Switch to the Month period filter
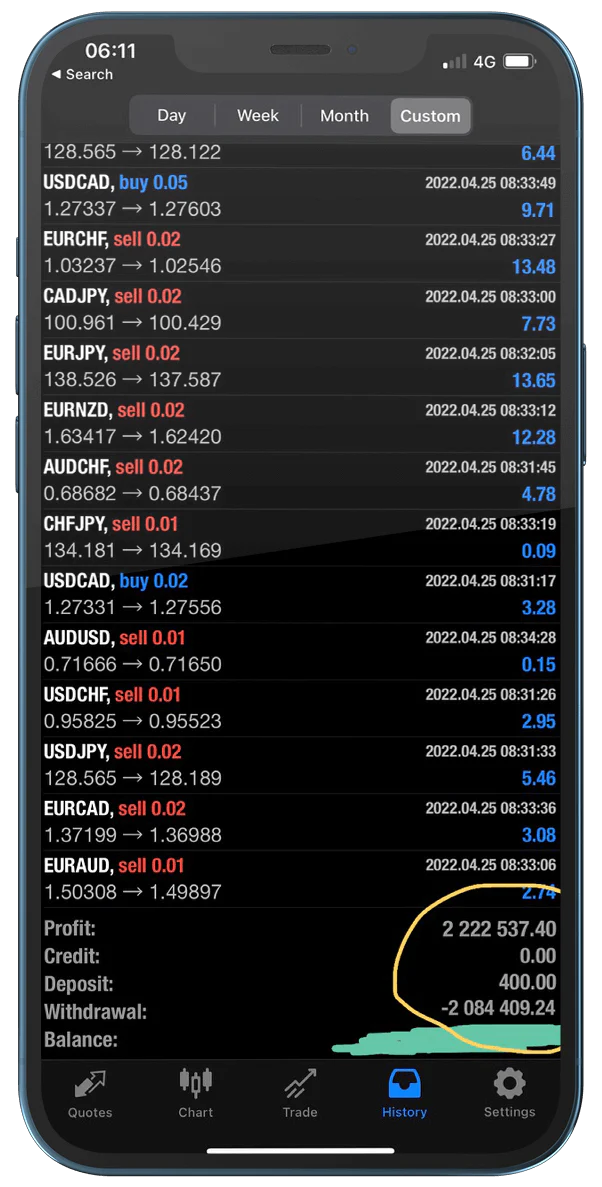The height and width of the screenshot is (1187, 602). (x=344, y=116)
